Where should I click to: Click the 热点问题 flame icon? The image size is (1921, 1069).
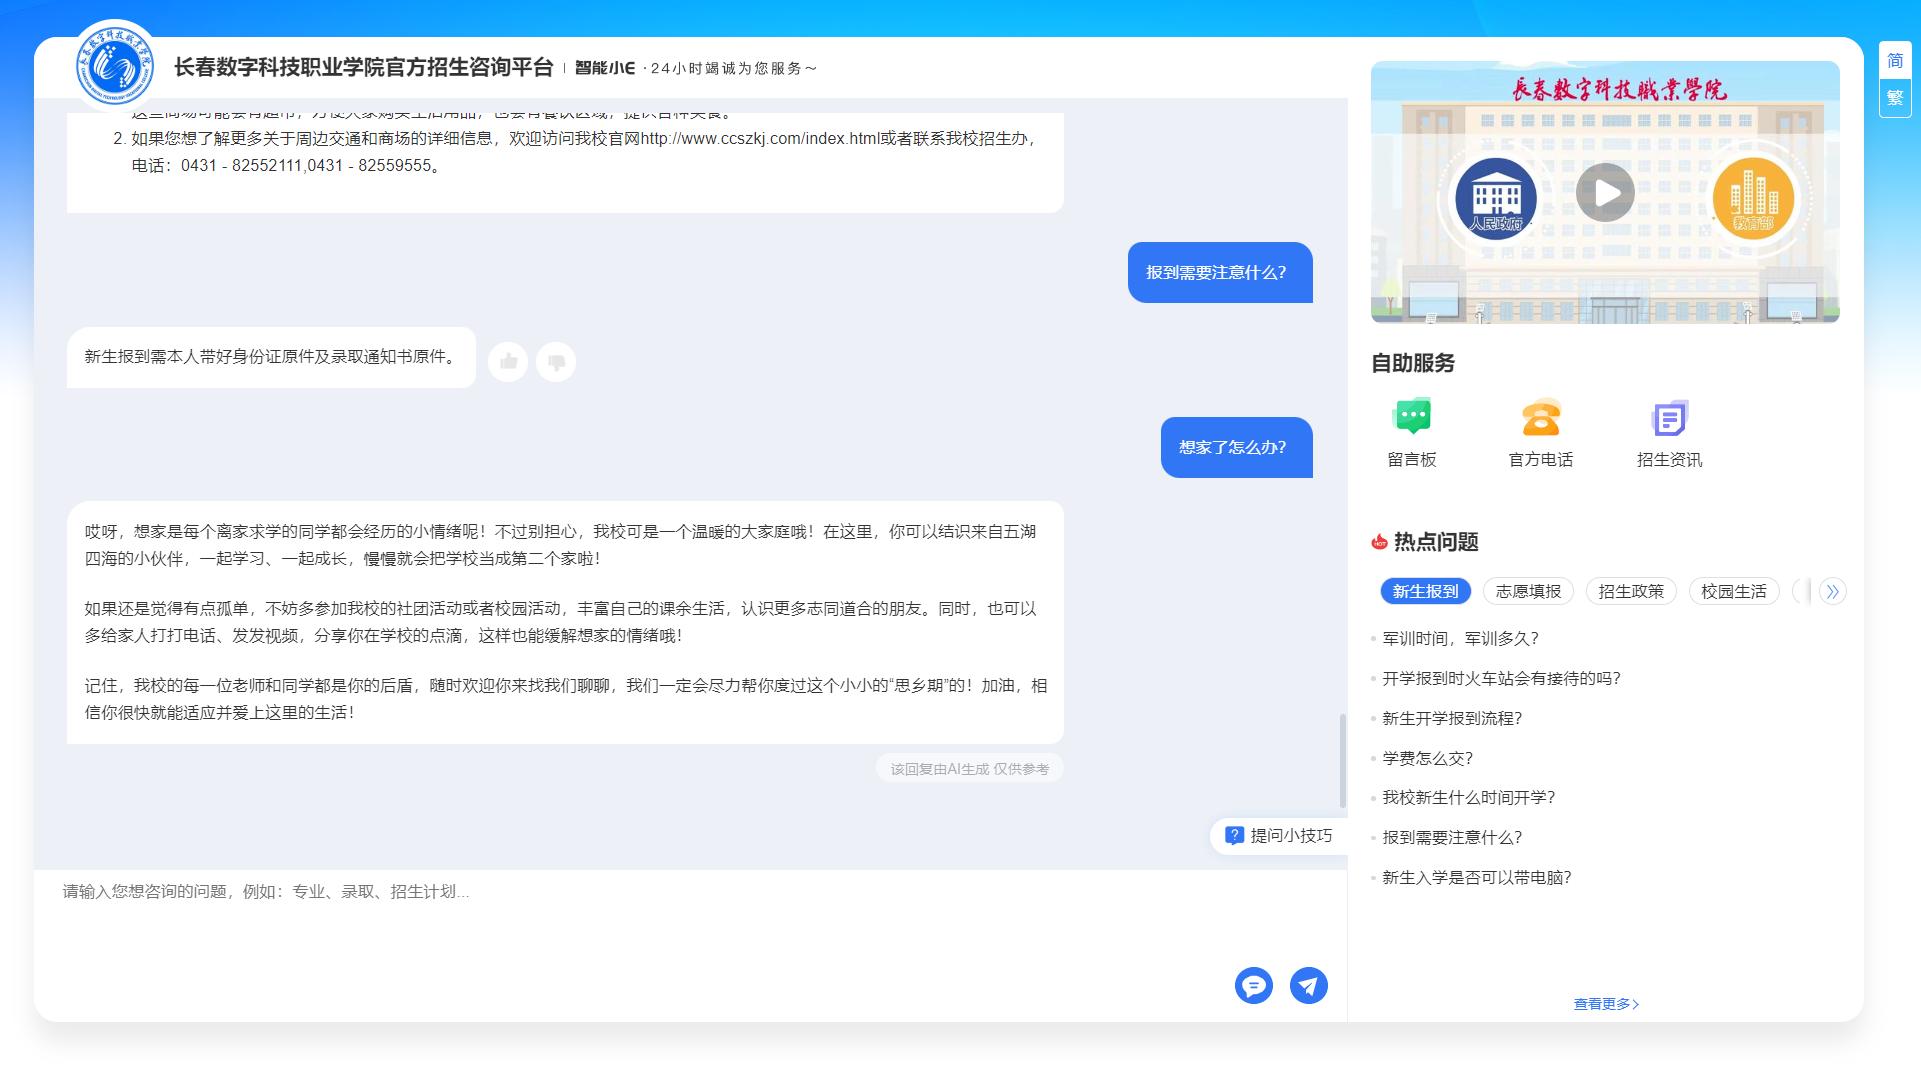point(1380,542)
